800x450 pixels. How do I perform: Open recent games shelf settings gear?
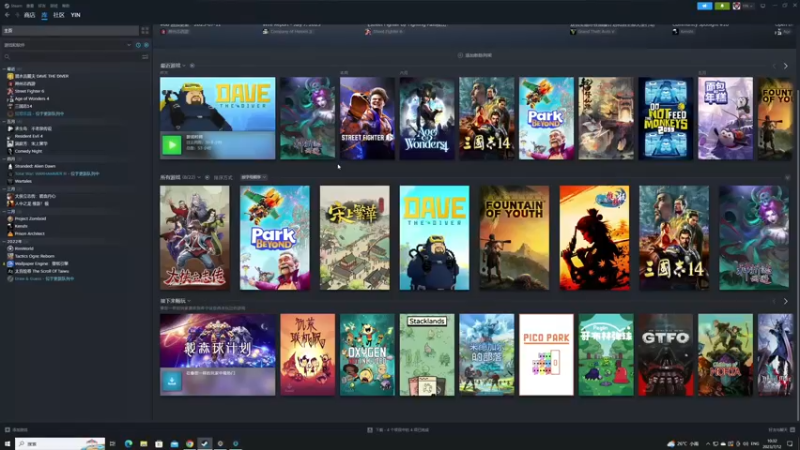click(192, 66)
